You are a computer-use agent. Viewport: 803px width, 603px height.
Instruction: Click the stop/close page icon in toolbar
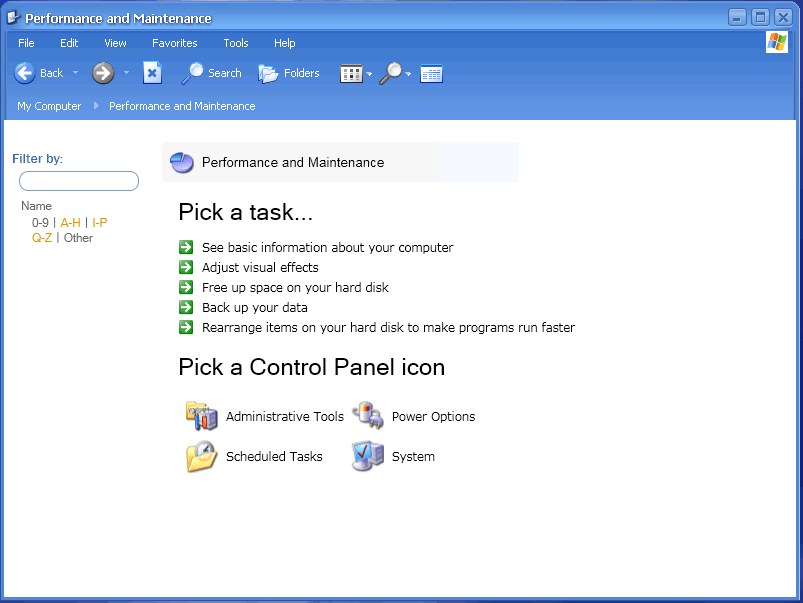point(152,73)
